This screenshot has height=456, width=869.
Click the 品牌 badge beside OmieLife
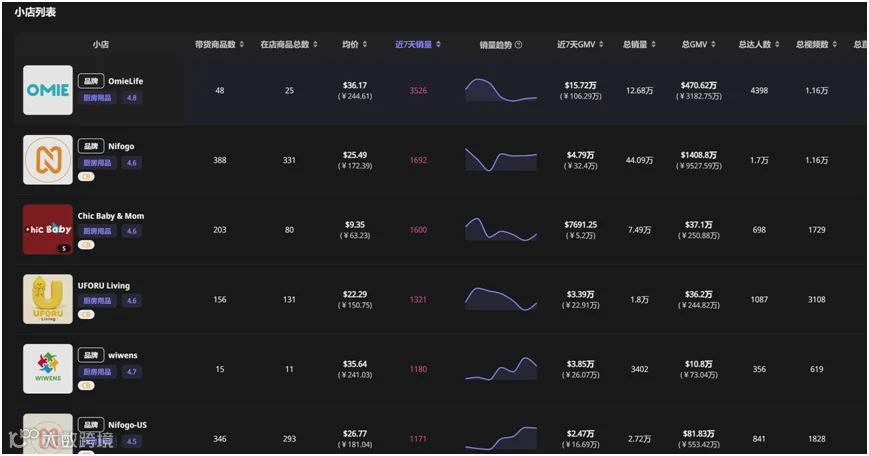tap(91, 81)
